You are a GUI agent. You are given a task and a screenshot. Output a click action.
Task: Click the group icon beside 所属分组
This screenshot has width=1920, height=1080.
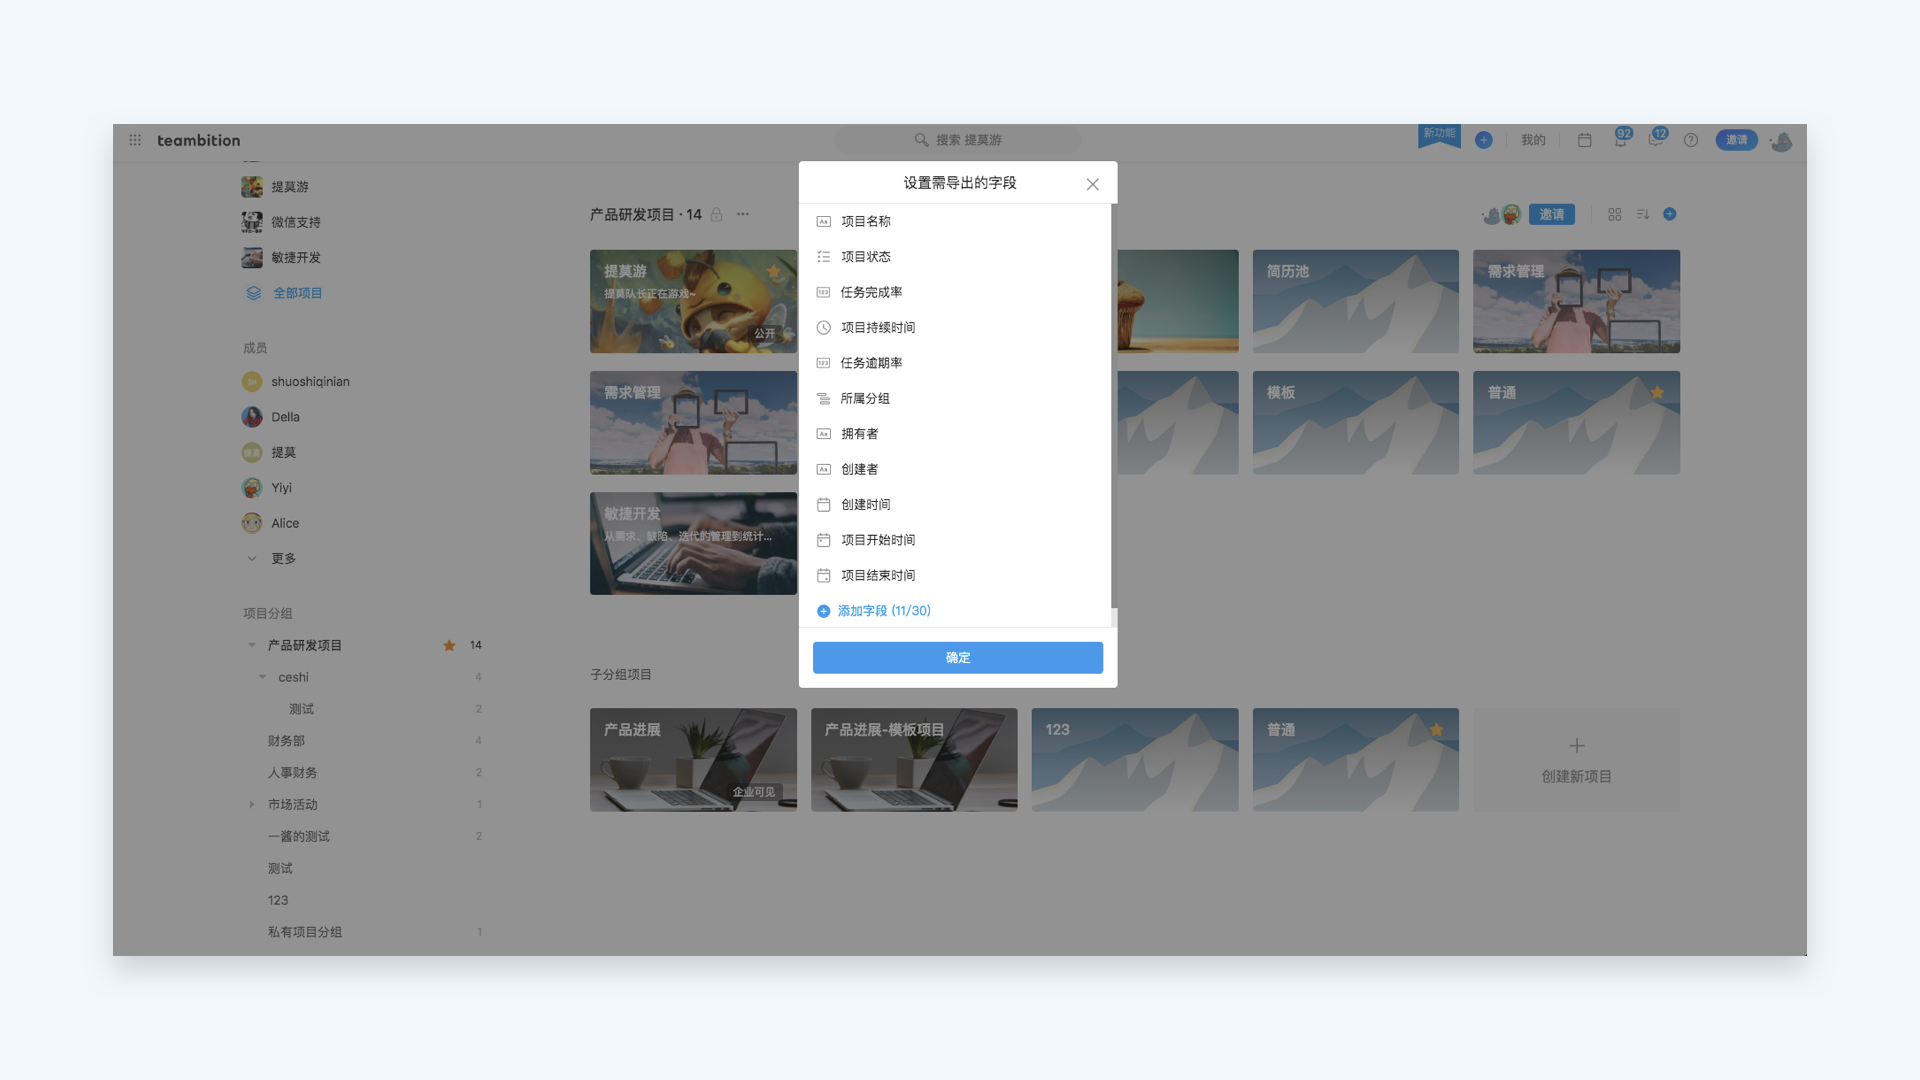click(x=823, y=398)
